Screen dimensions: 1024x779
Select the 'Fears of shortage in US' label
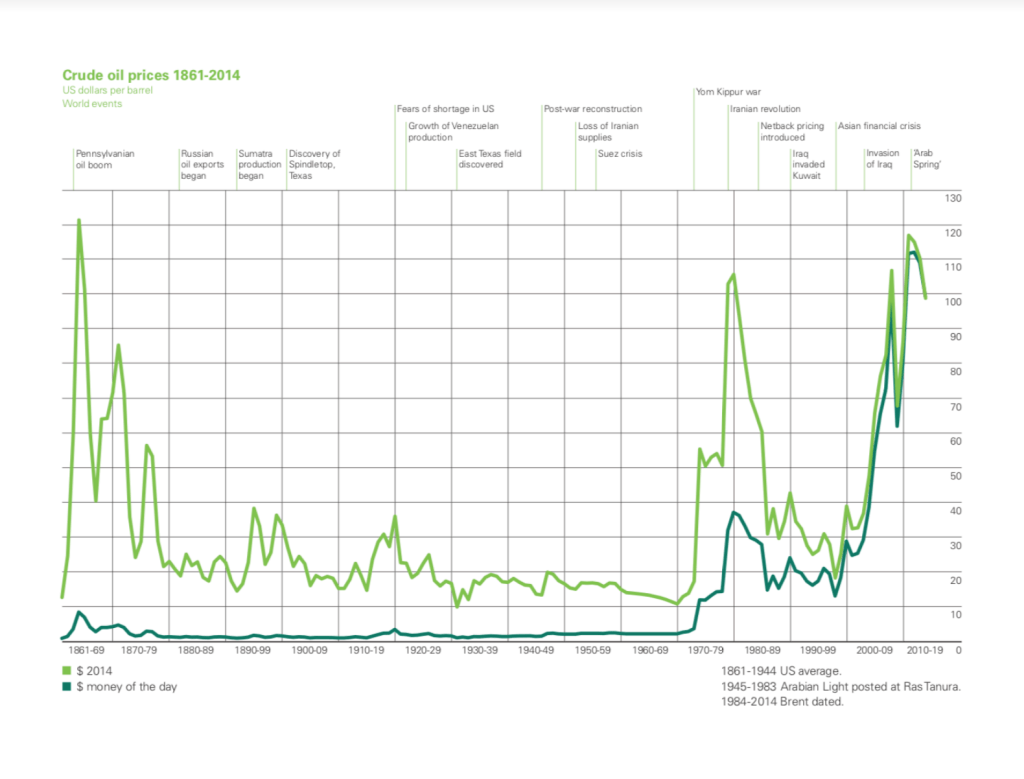tap(446, 108)
